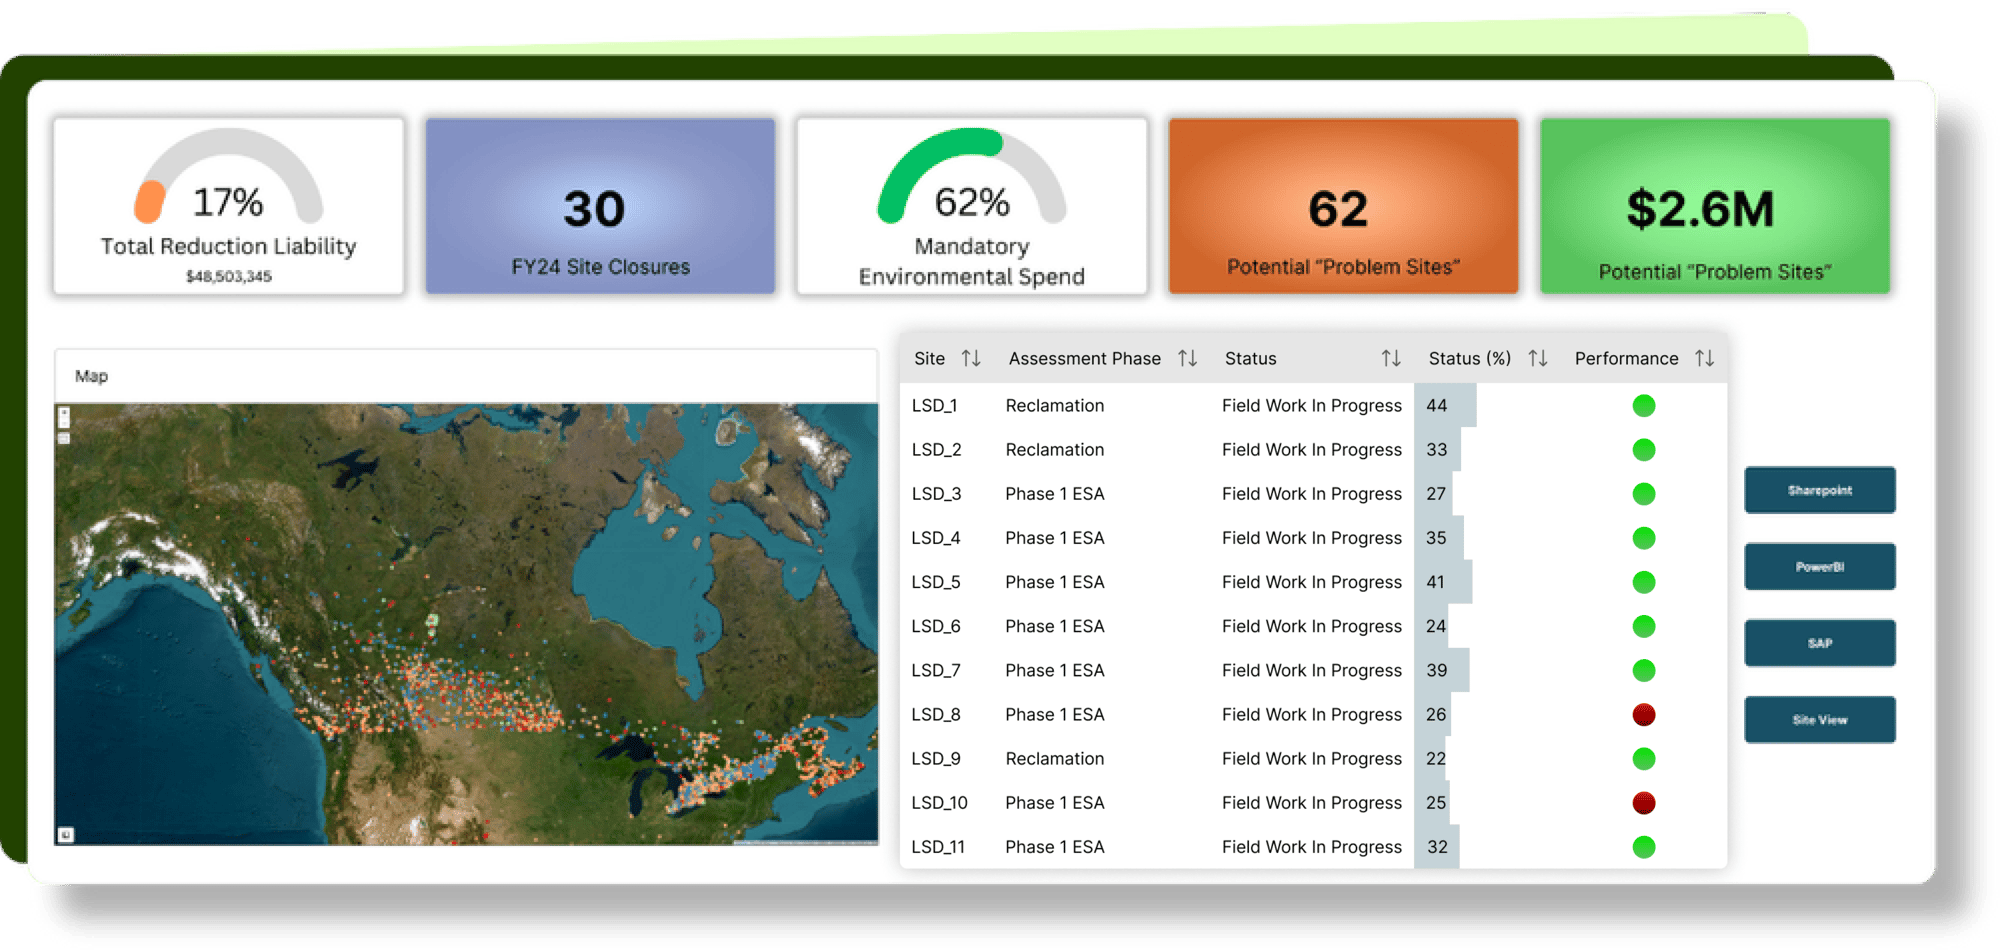Select site LSD_8 in the table
Image resolution: width=2000 pixels, height=950 pixels.
936,715
